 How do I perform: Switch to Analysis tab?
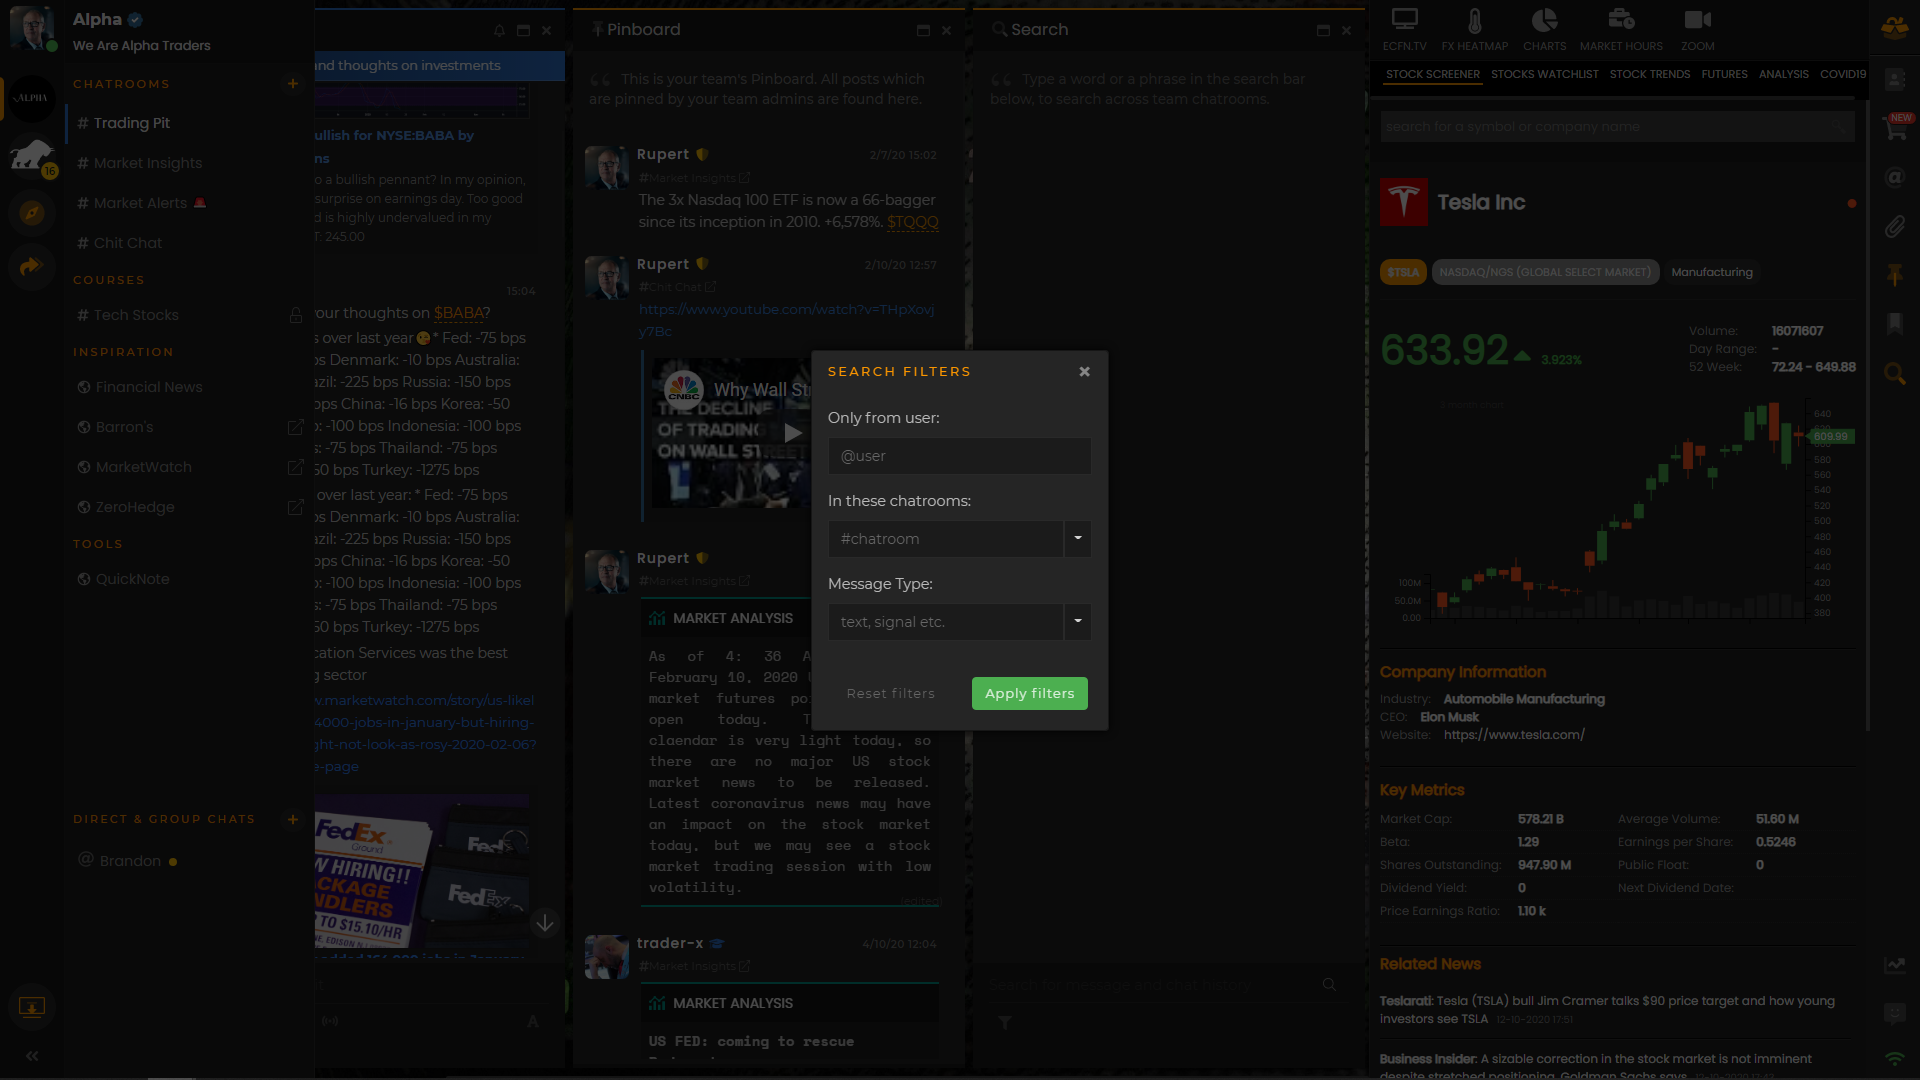click(x=1783, y=75)
